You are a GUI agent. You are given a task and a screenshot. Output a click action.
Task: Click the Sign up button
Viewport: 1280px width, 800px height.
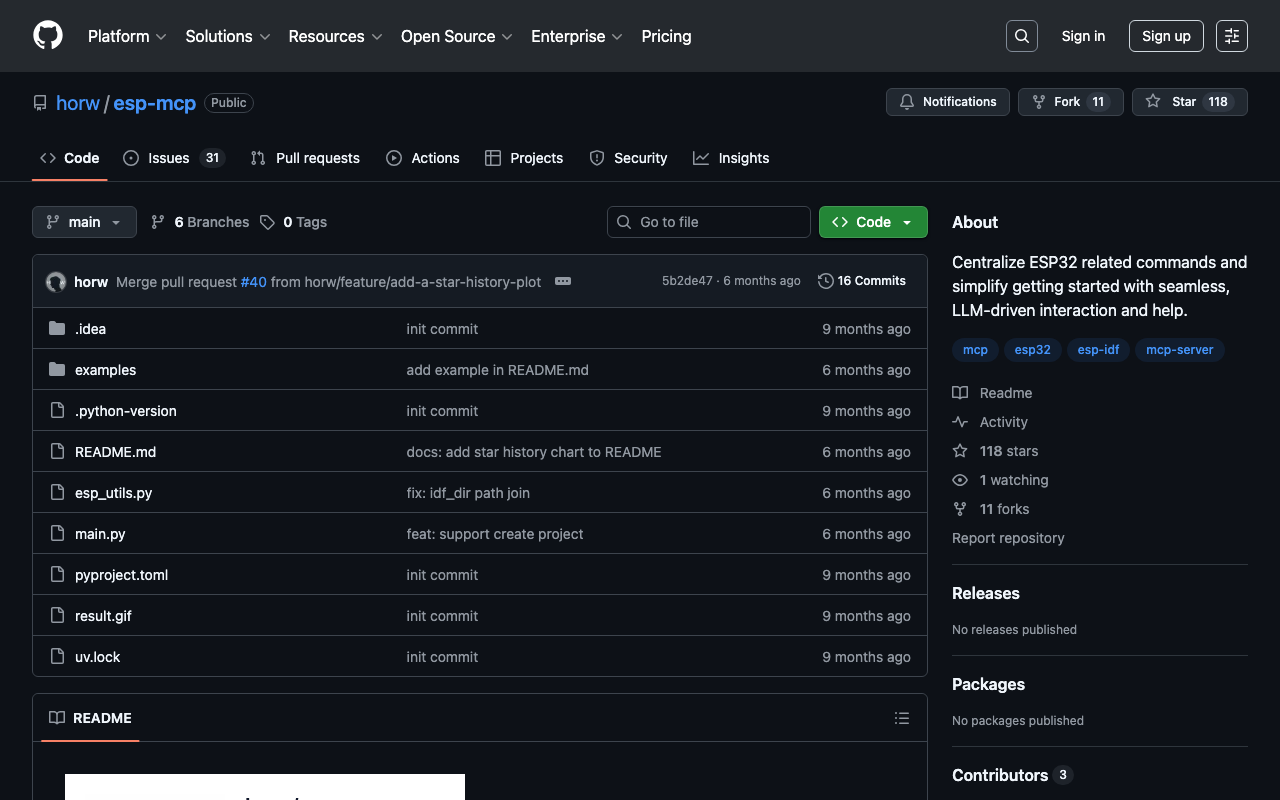coord(1165,36)
